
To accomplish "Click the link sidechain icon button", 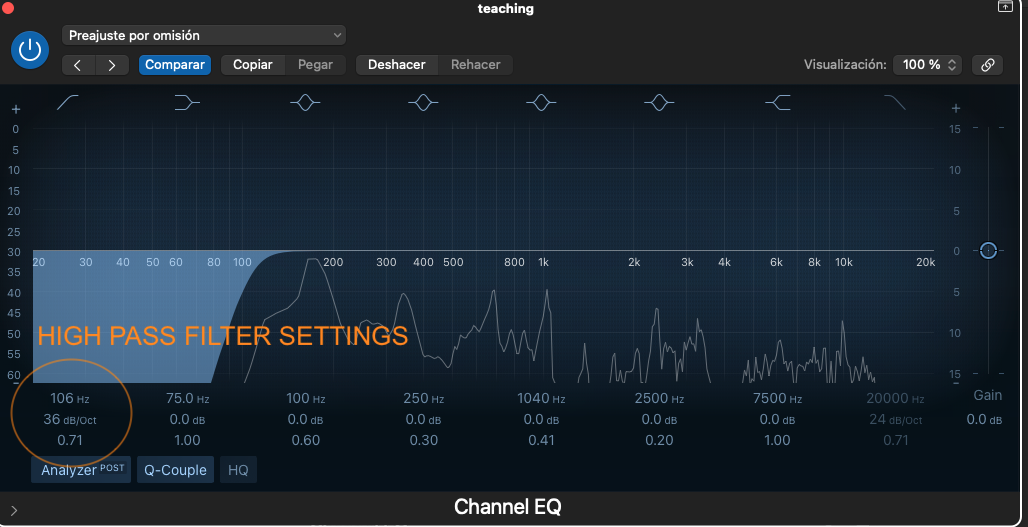I will [987, 65].
